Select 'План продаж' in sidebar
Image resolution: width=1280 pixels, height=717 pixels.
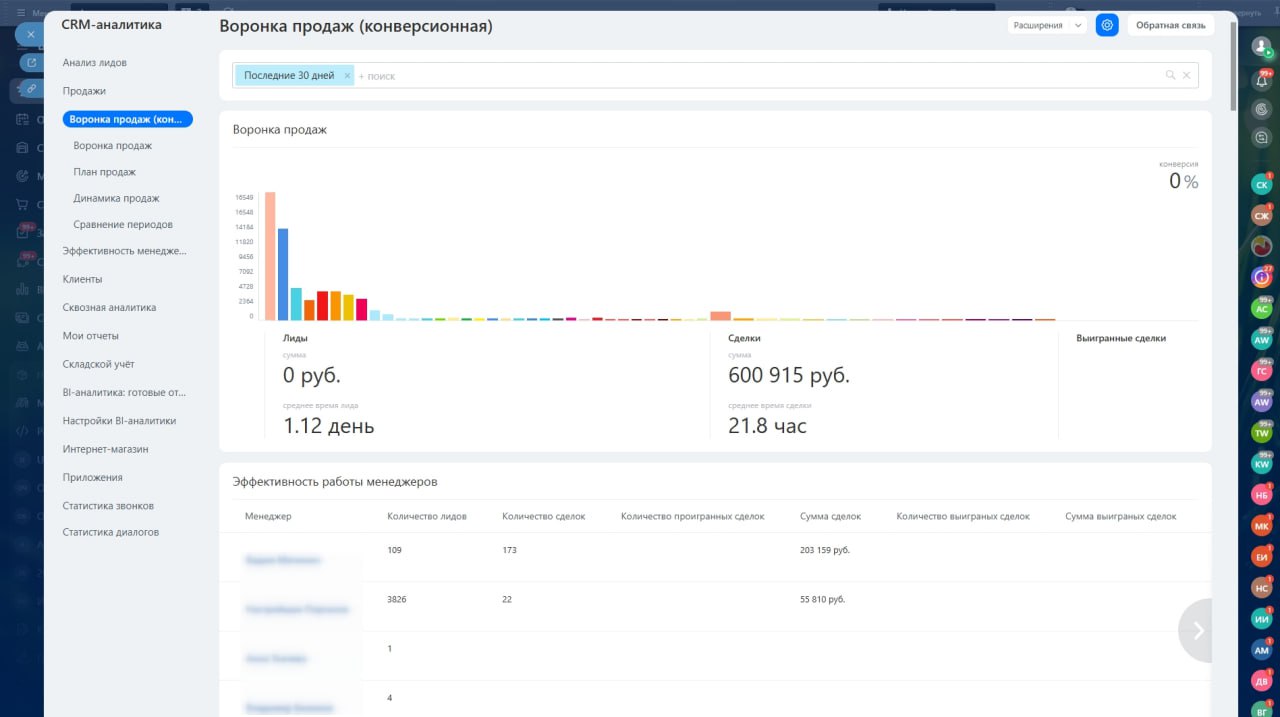[105, 172]
